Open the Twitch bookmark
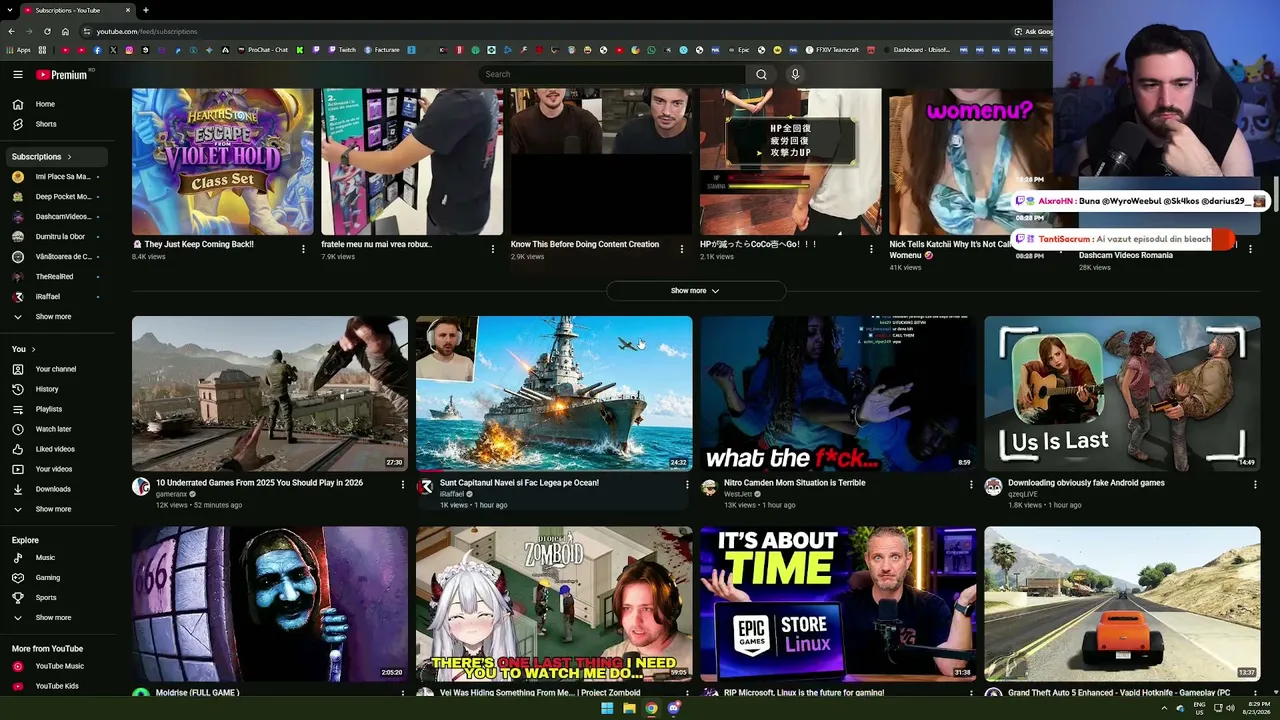Screen dimensions: 1280x720 (342, 50)
